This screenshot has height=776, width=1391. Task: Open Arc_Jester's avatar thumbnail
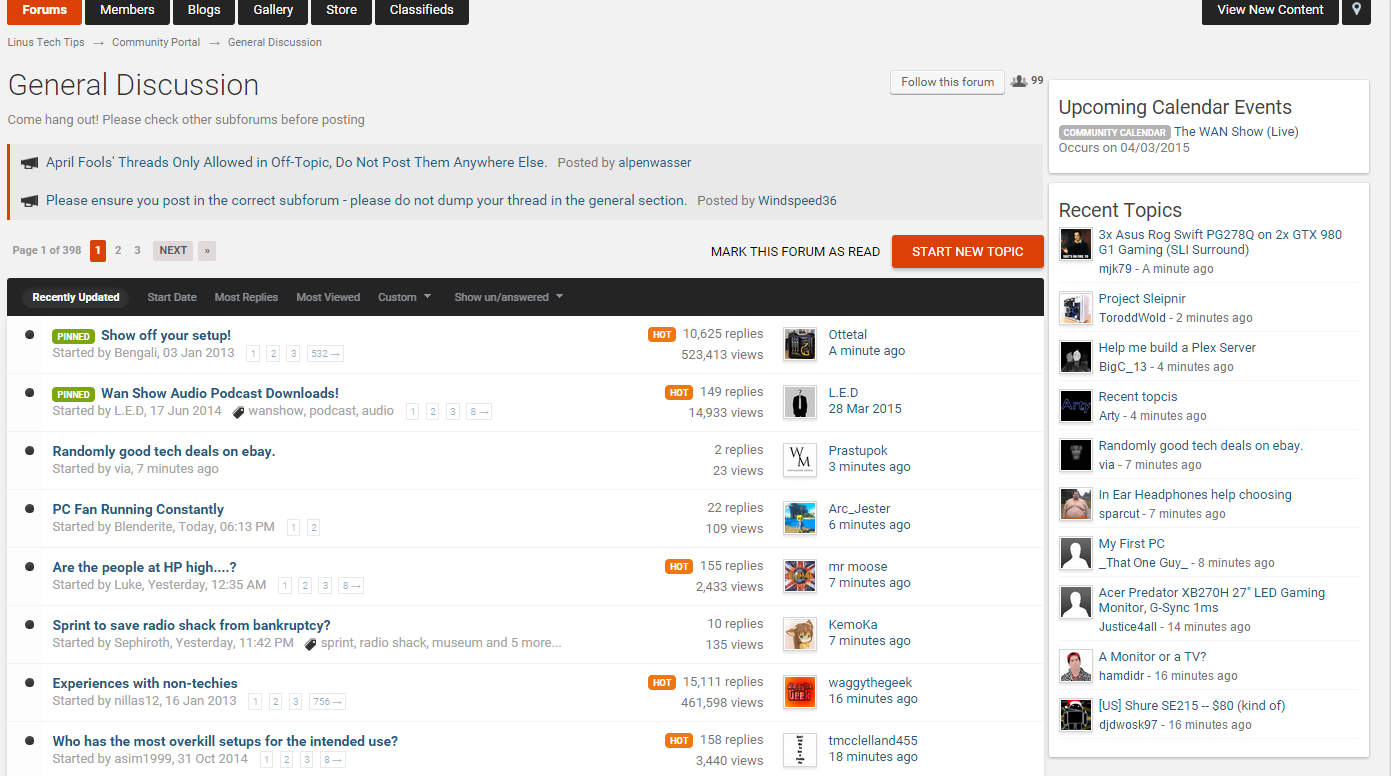pyautogui.click(x=800, y=518)
